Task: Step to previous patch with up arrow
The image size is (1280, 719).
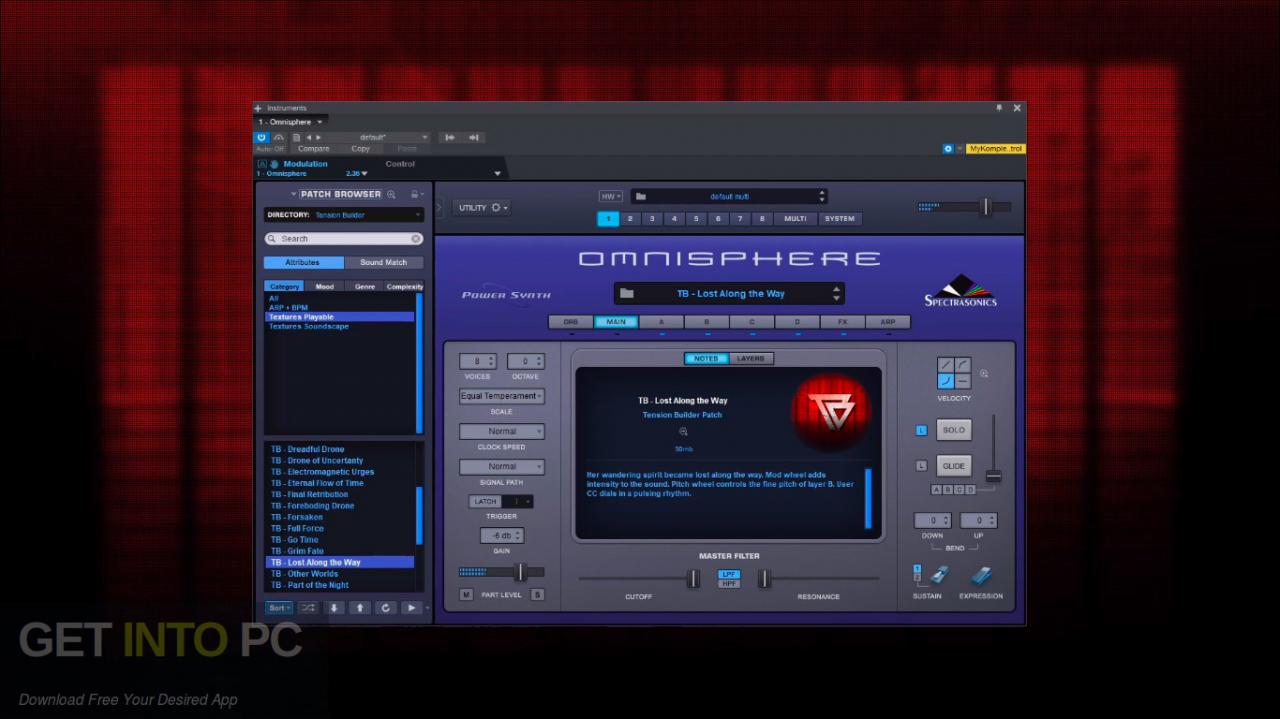Action: point(360,608)
